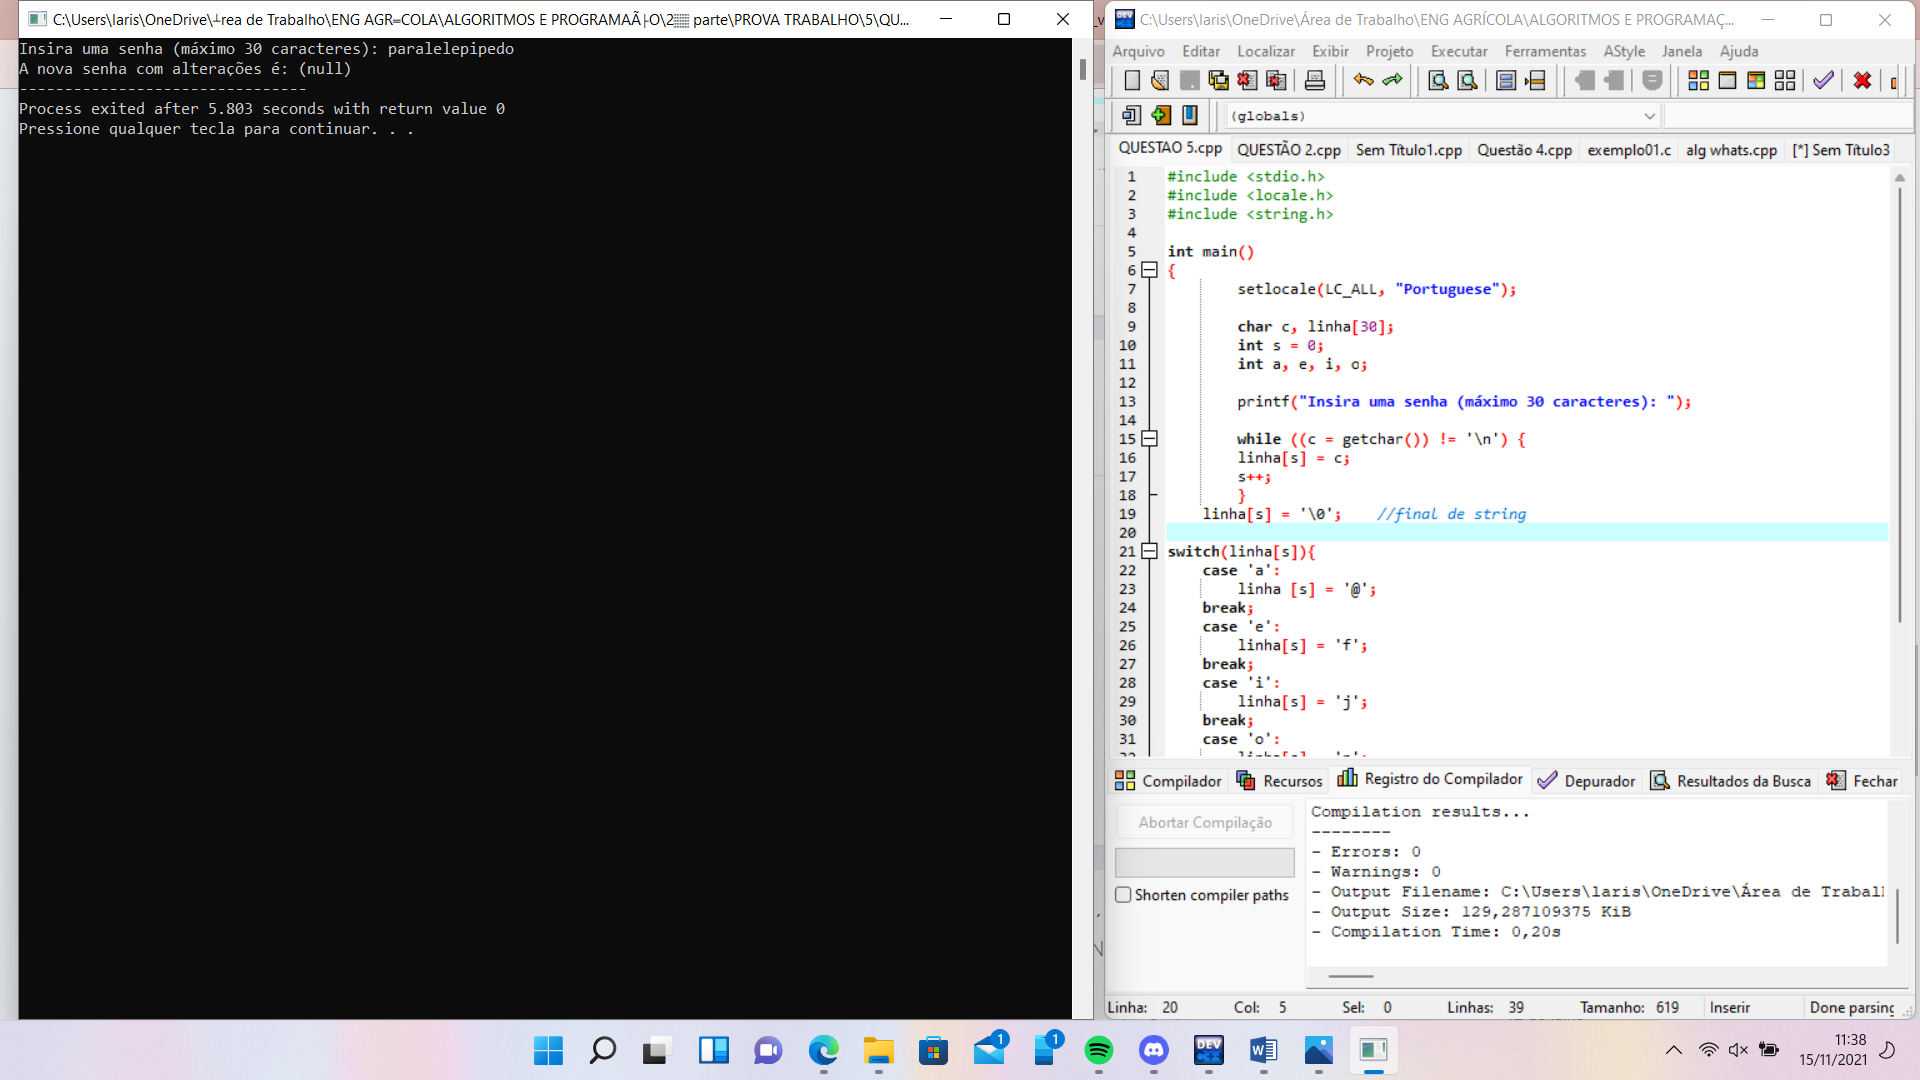Image resolution: width=1920 pixels, height=1080 pixels.
Task: Click the Compile icon with colored squares
Action: click(x=1698, y=81)
